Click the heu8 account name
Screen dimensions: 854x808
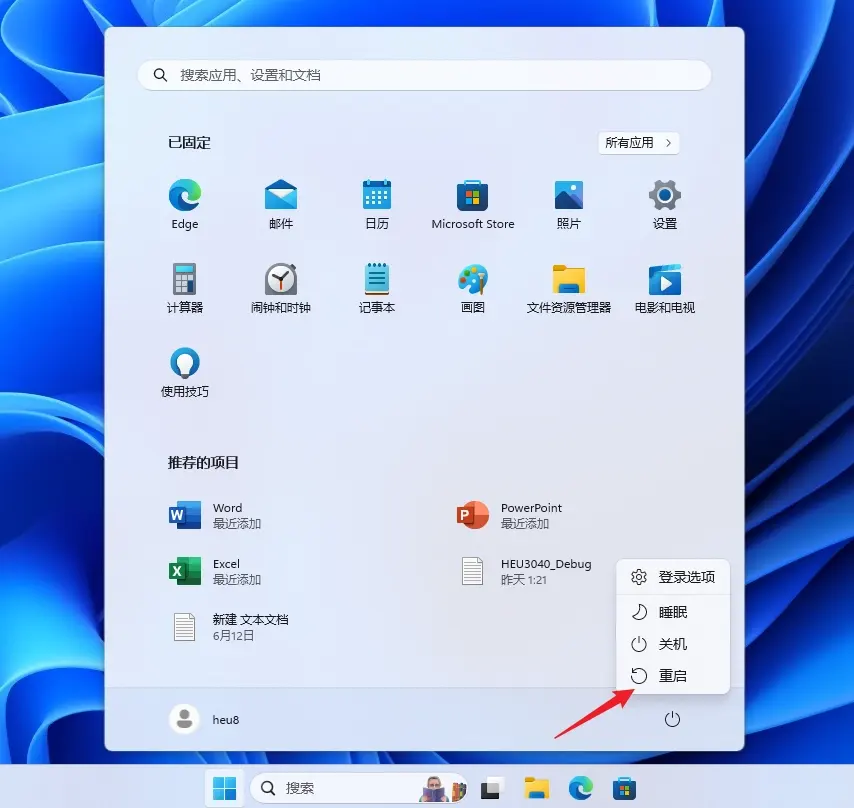pyautogui.click(x=225, y=720)
